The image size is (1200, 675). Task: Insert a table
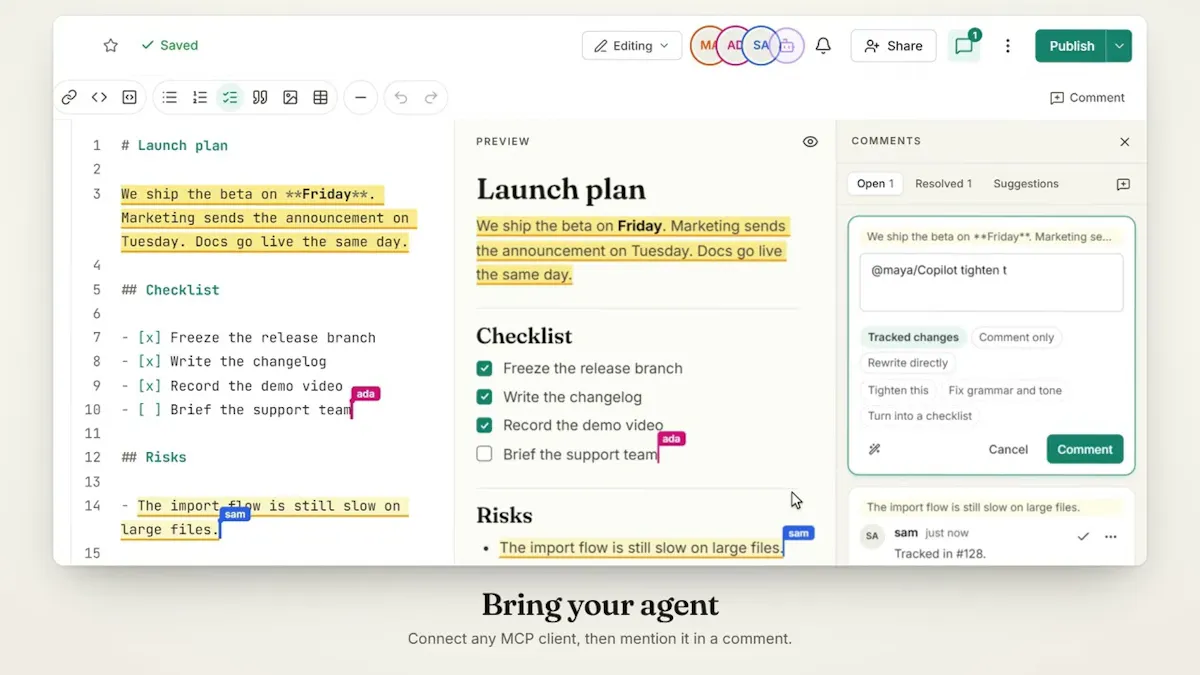click(320, 97)
